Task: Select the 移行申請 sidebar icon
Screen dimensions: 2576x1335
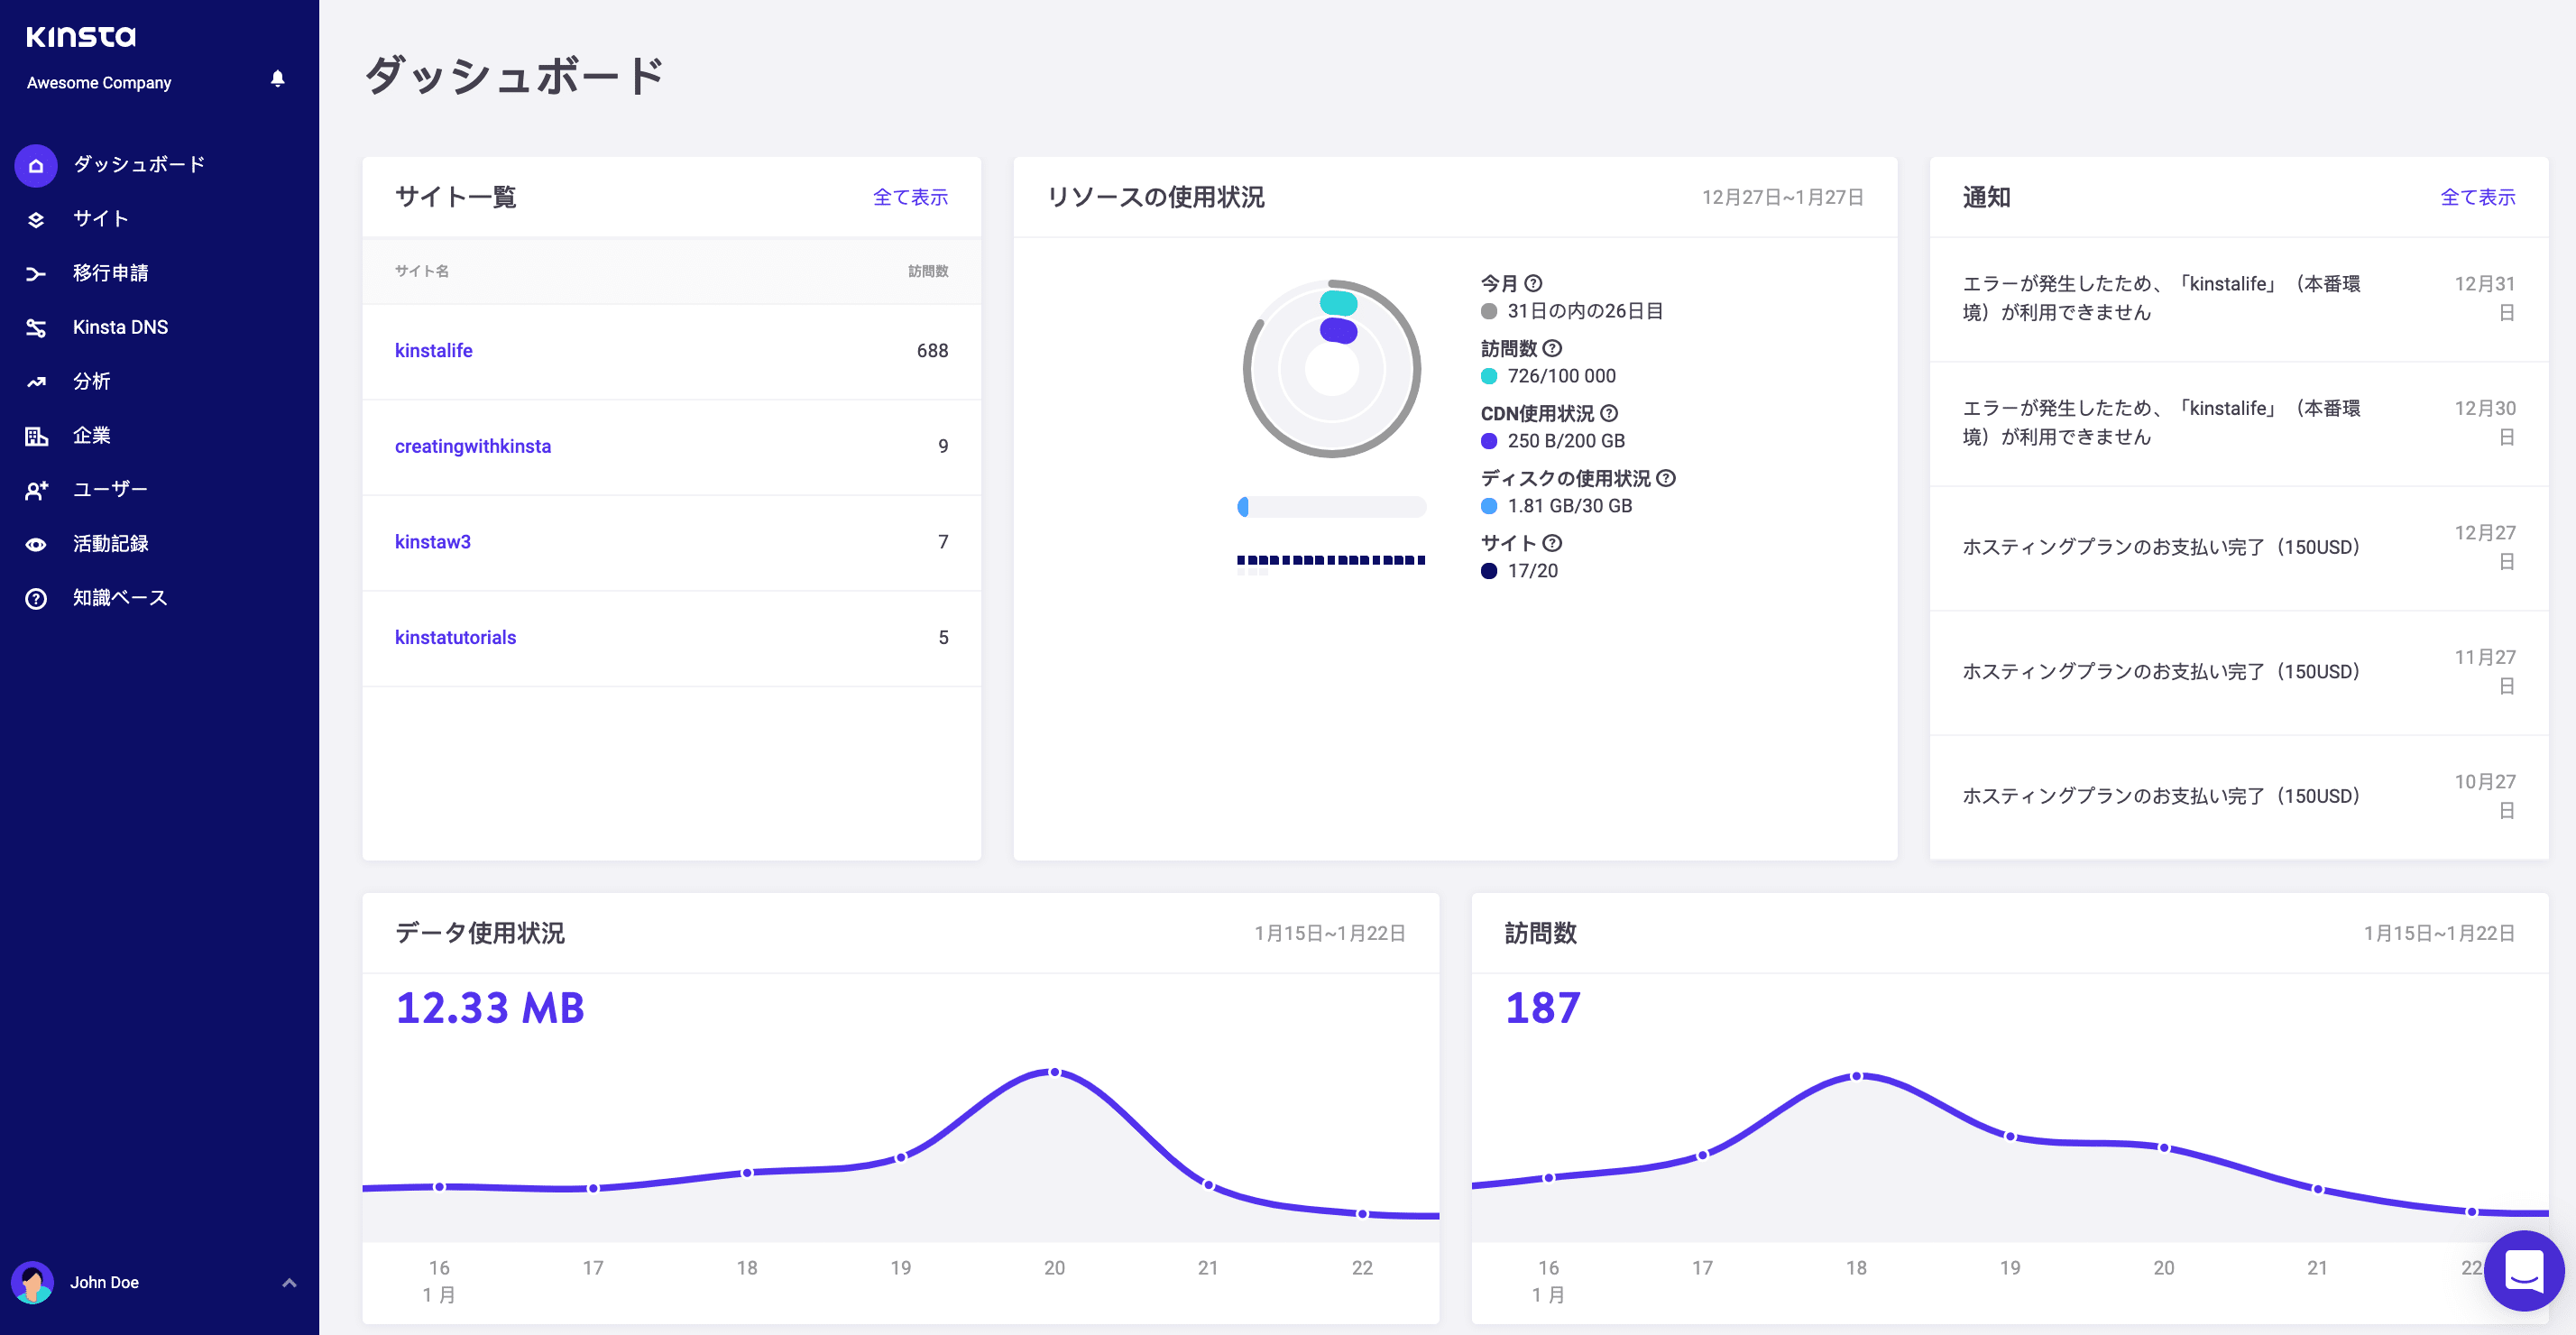Action: [35, 273]
